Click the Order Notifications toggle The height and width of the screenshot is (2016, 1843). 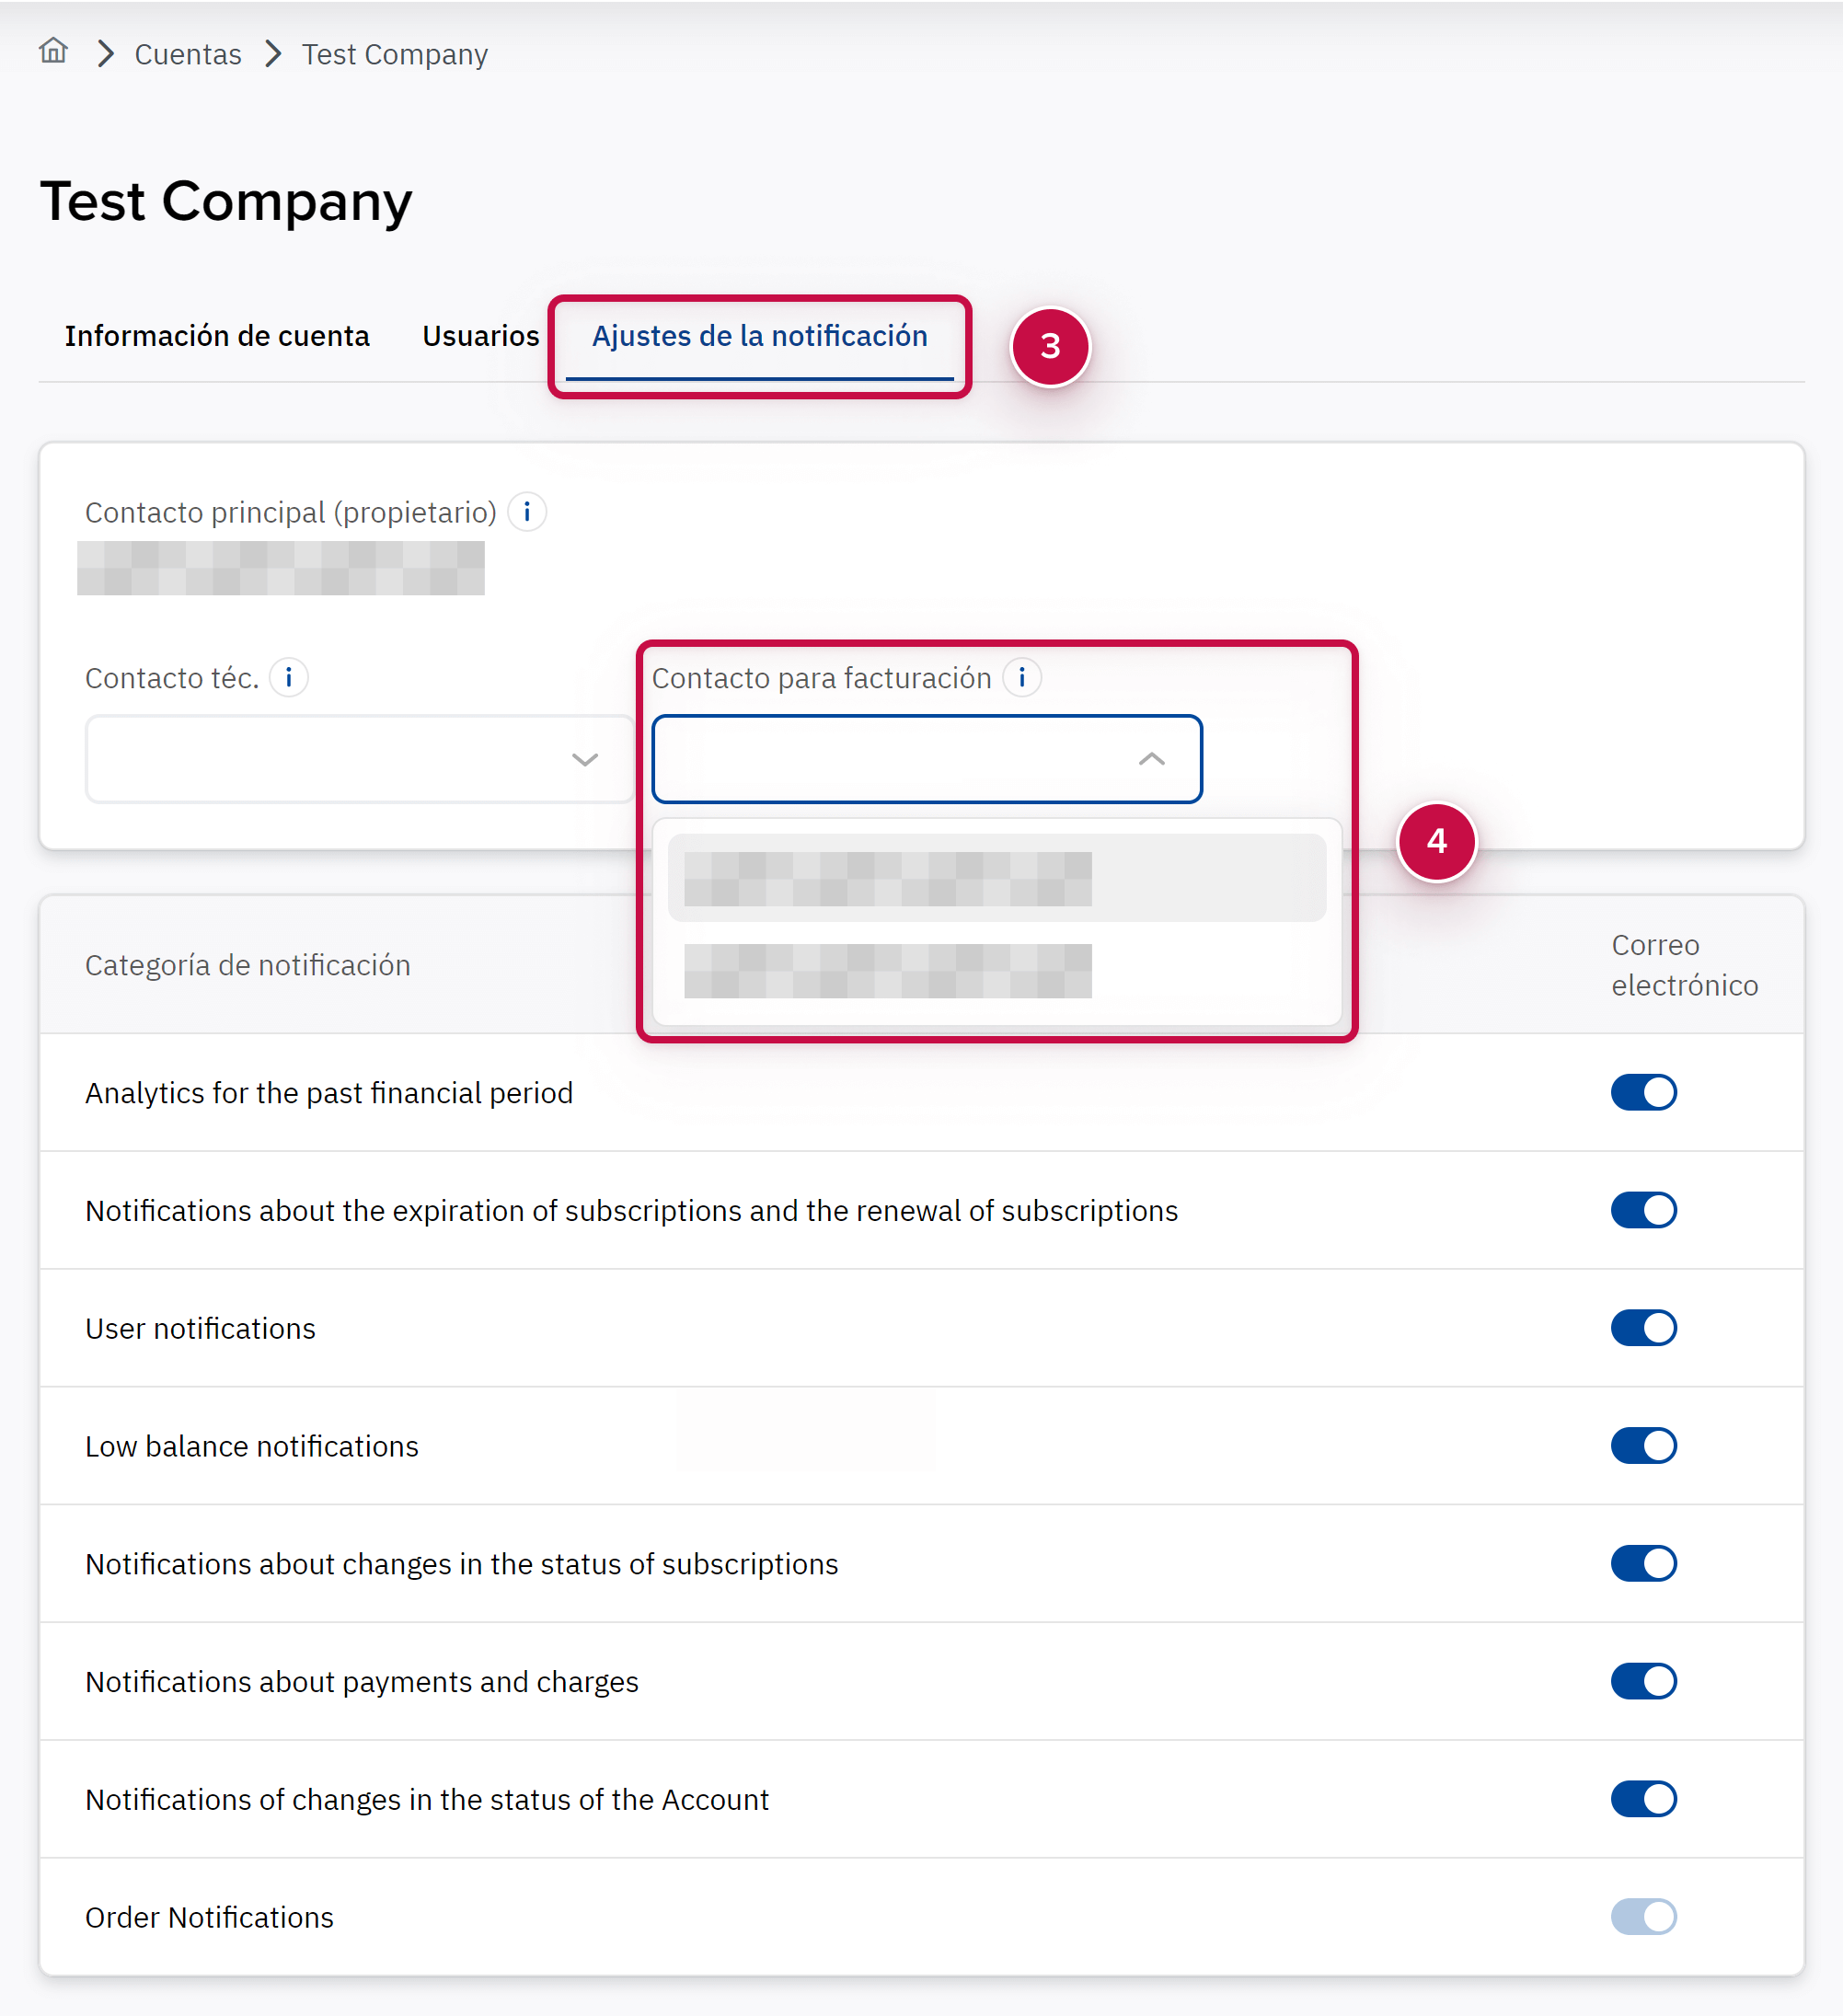[x=1643, y=1917]
